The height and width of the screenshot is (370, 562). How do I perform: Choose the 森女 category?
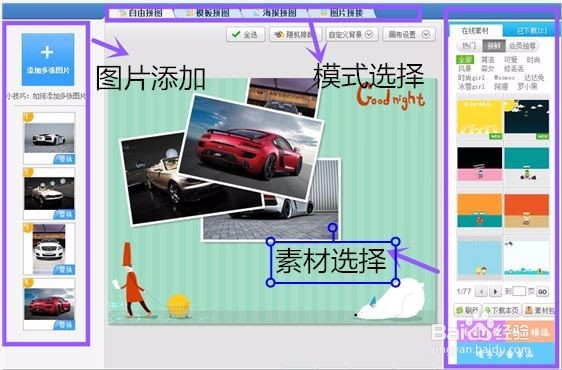pos(487,68)
